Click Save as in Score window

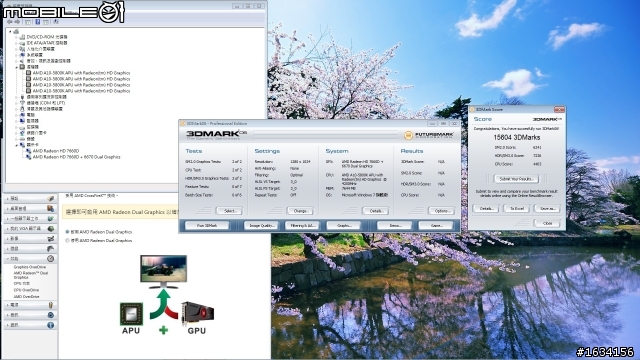click(x=547, y=209)
